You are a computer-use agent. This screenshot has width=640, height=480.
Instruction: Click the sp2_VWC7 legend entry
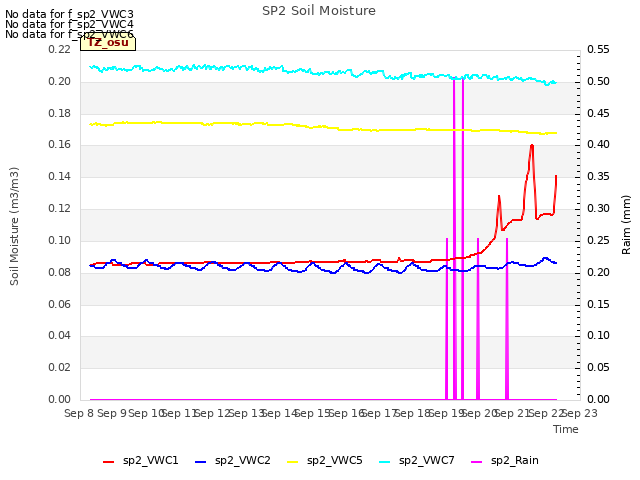pyautogui.click(x=417, y=461)
